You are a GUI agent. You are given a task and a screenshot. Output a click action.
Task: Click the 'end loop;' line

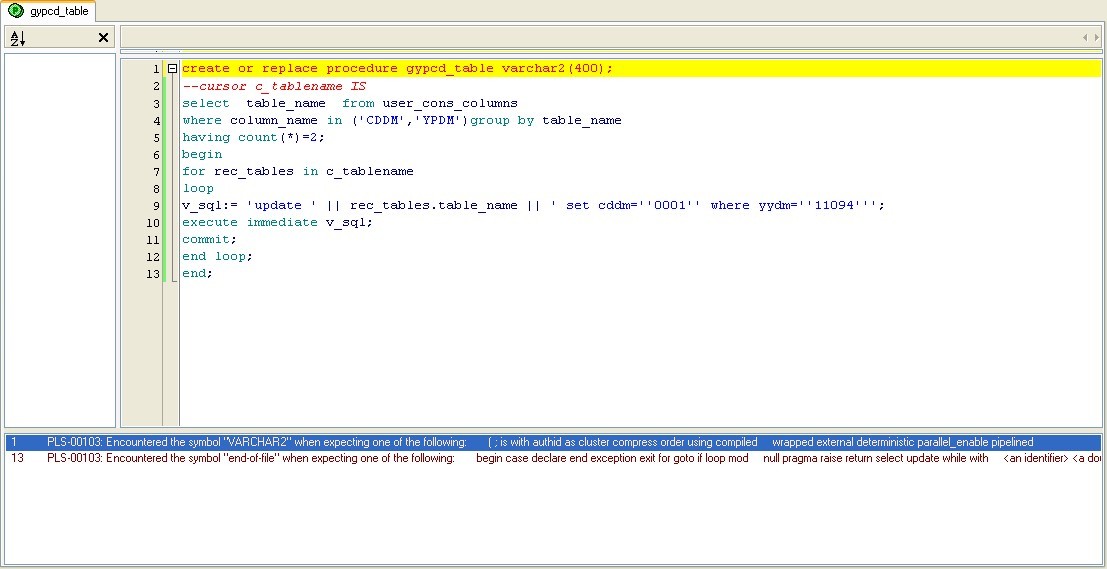[217, 256]
